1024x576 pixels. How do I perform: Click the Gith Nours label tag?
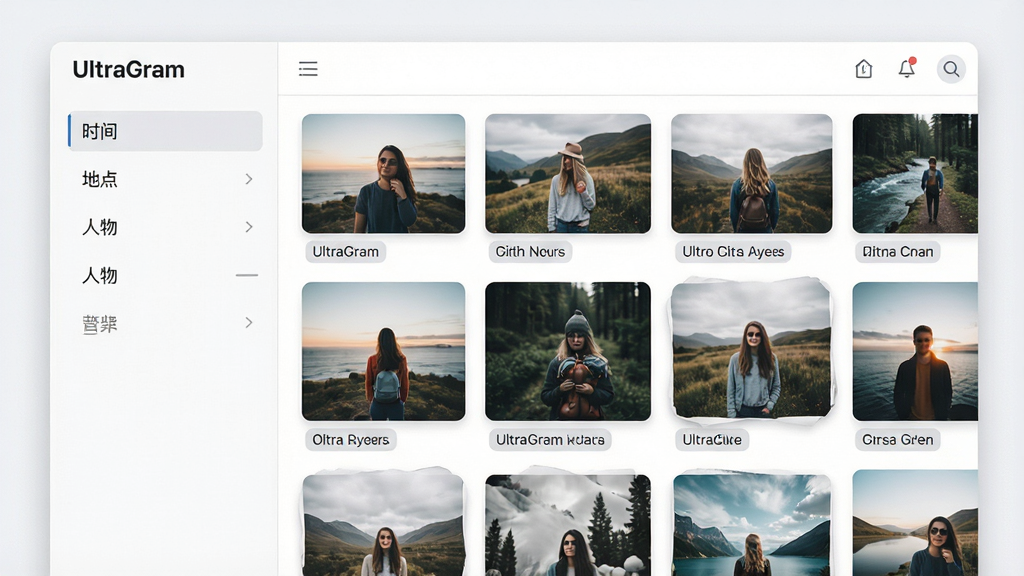point(530,251)
